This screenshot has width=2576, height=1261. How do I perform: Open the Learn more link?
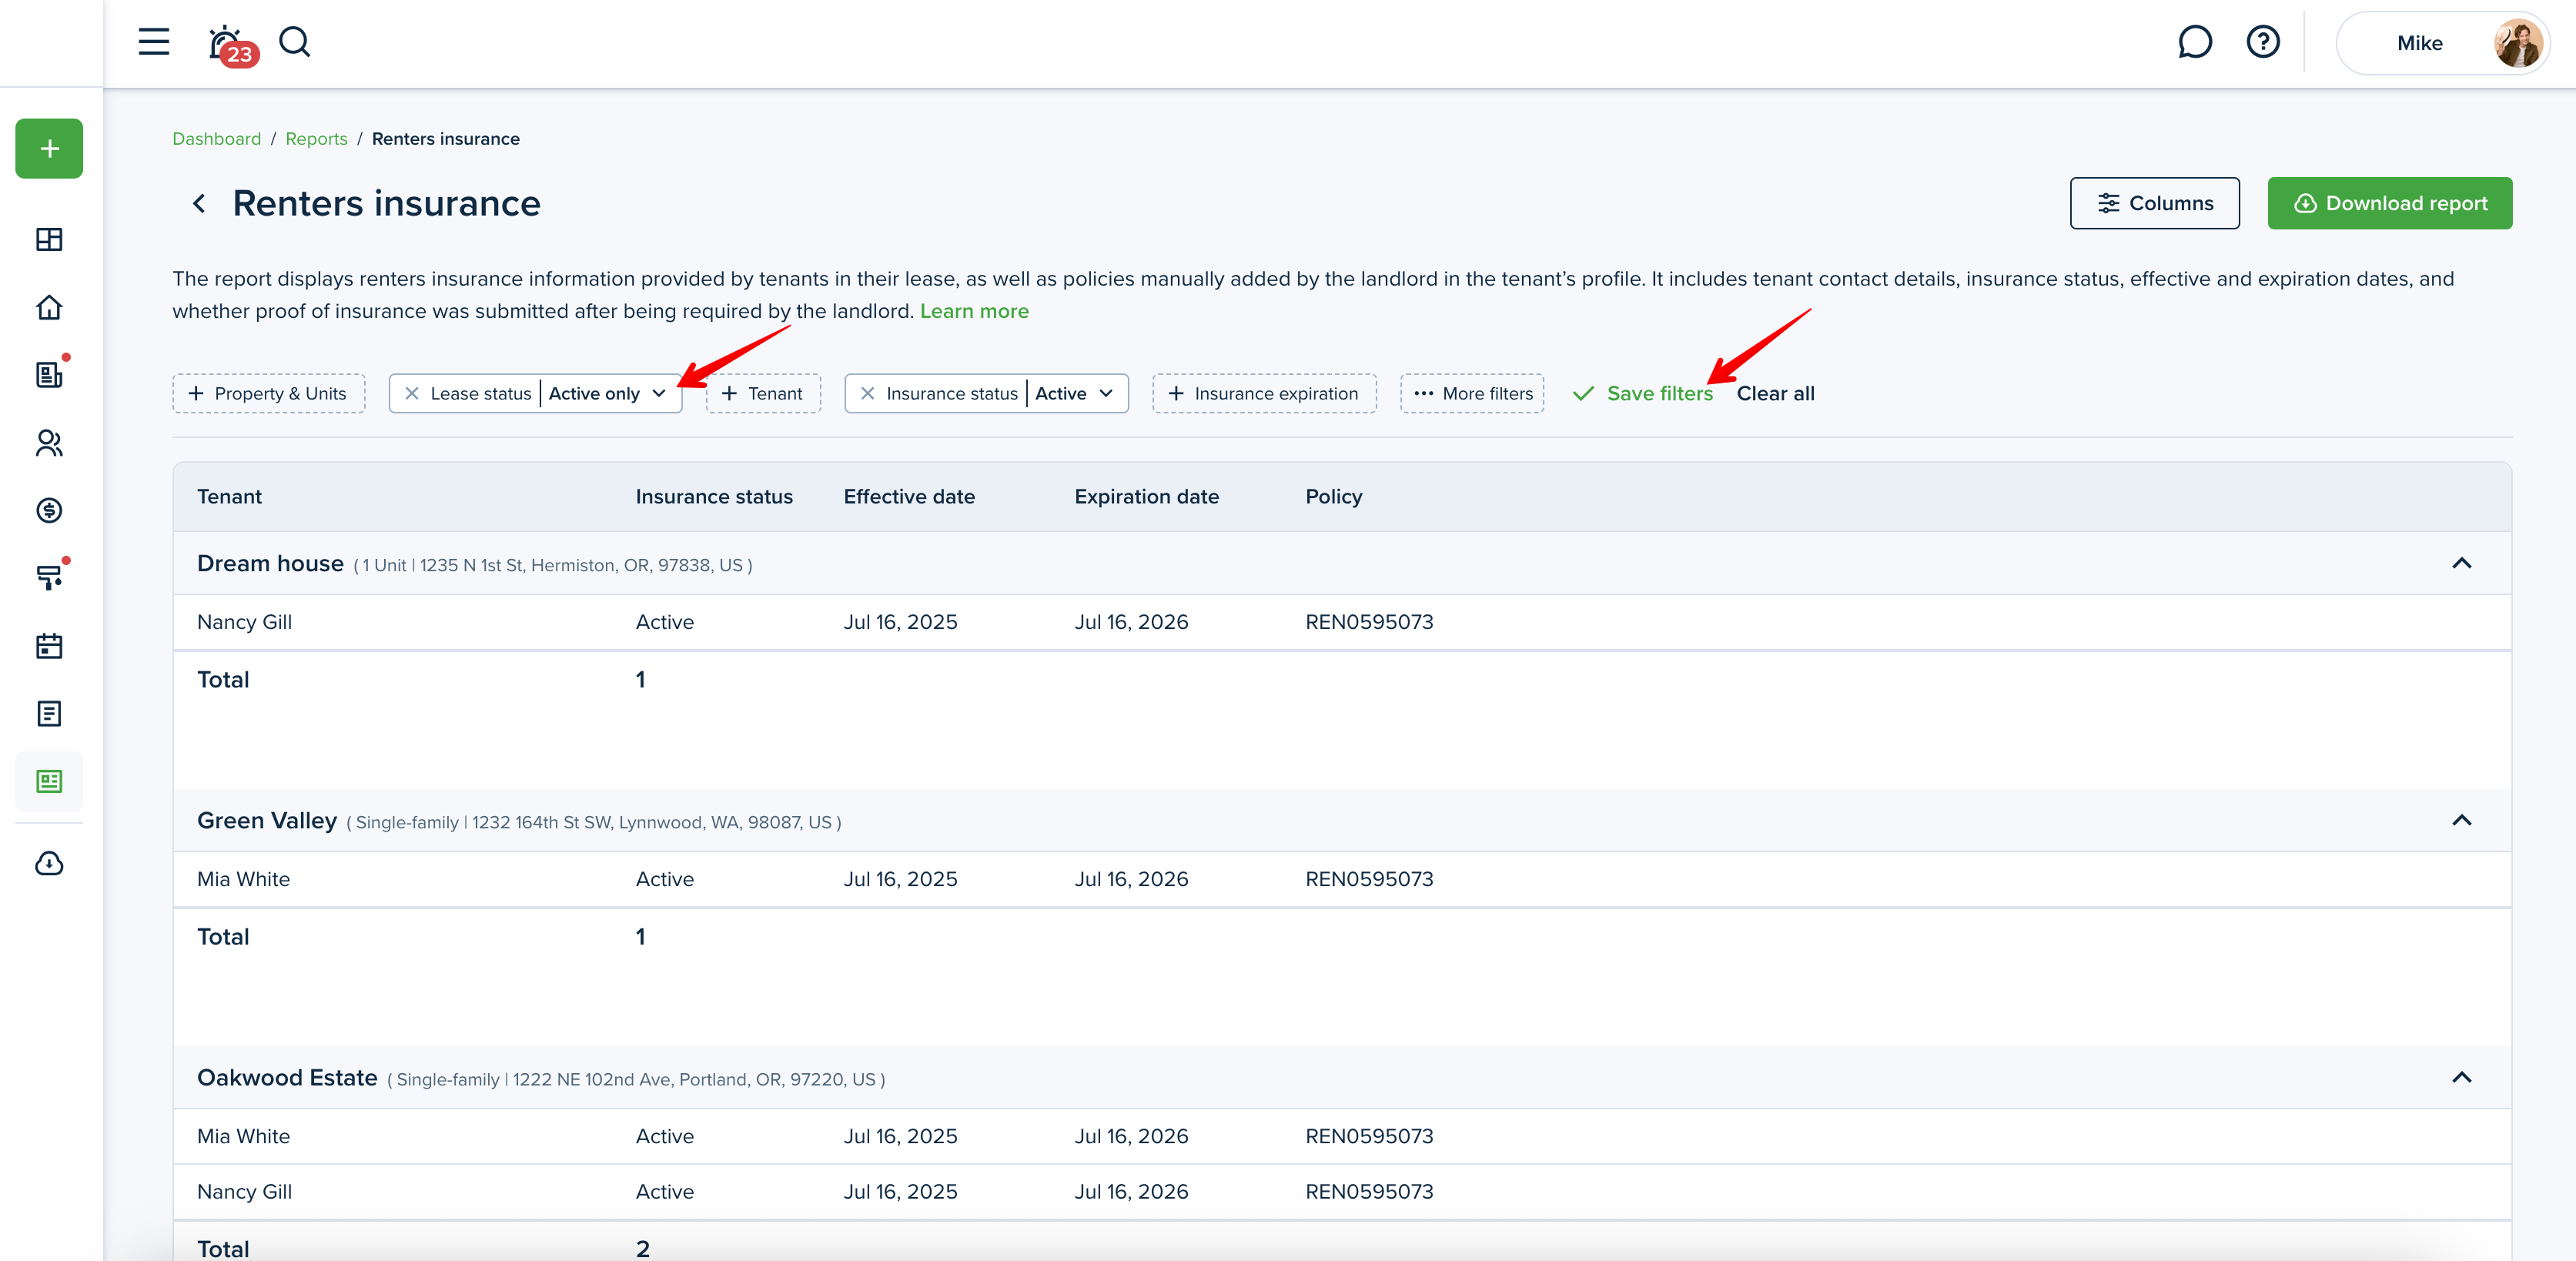click(974, 311)
